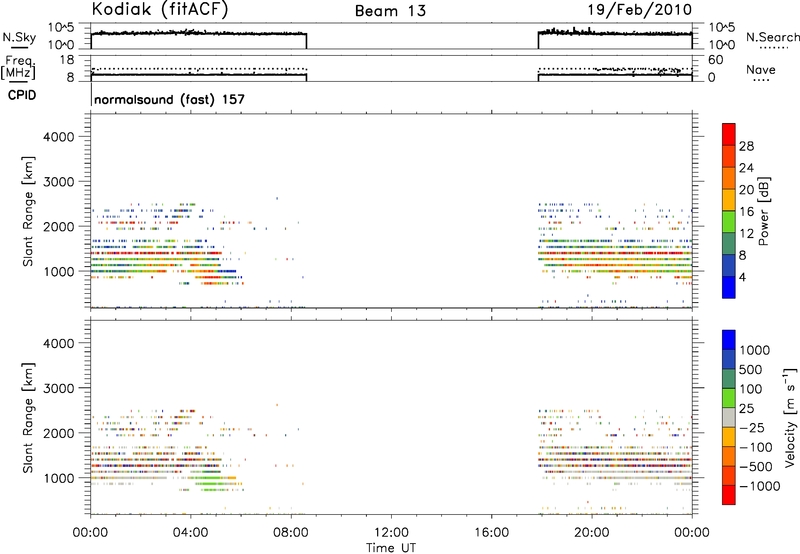Click the "04:00" time tick label
The height and width of the screenshot is (554, 800).
(x=190, y=533)
